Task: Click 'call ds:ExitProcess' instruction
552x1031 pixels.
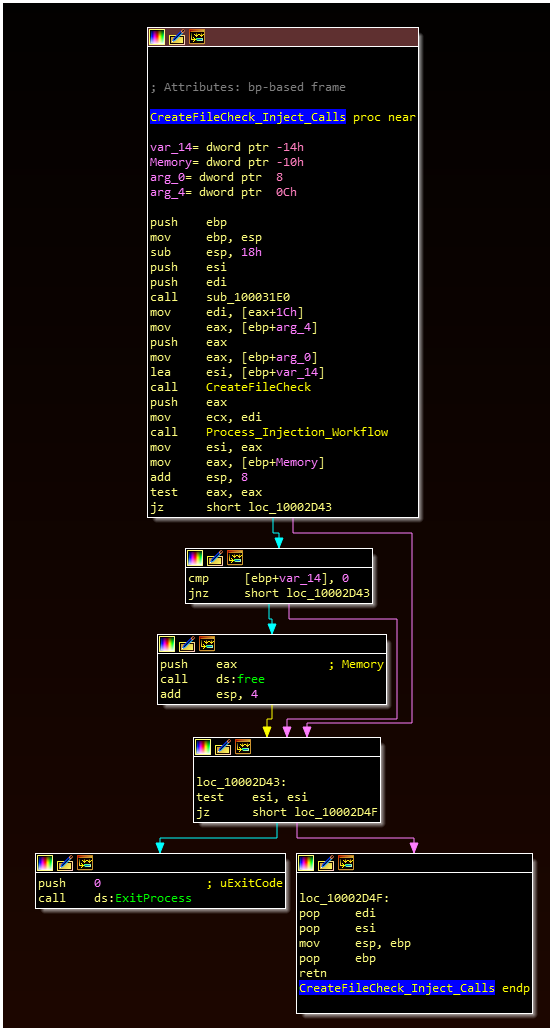Action: coord(115,899)
